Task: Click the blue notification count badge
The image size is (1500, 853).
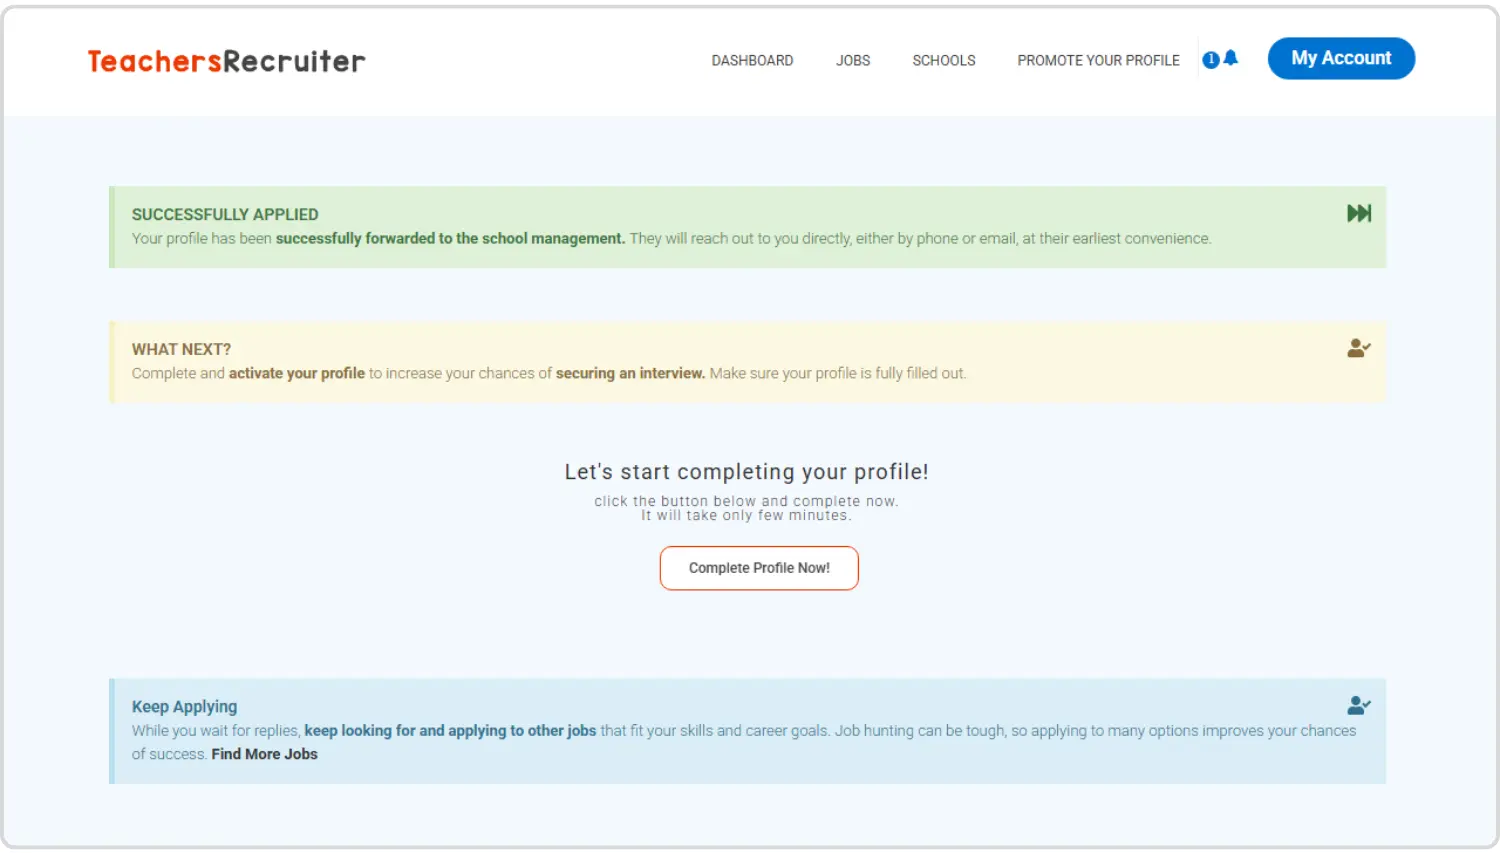Action: click(x=1210, y=60)
